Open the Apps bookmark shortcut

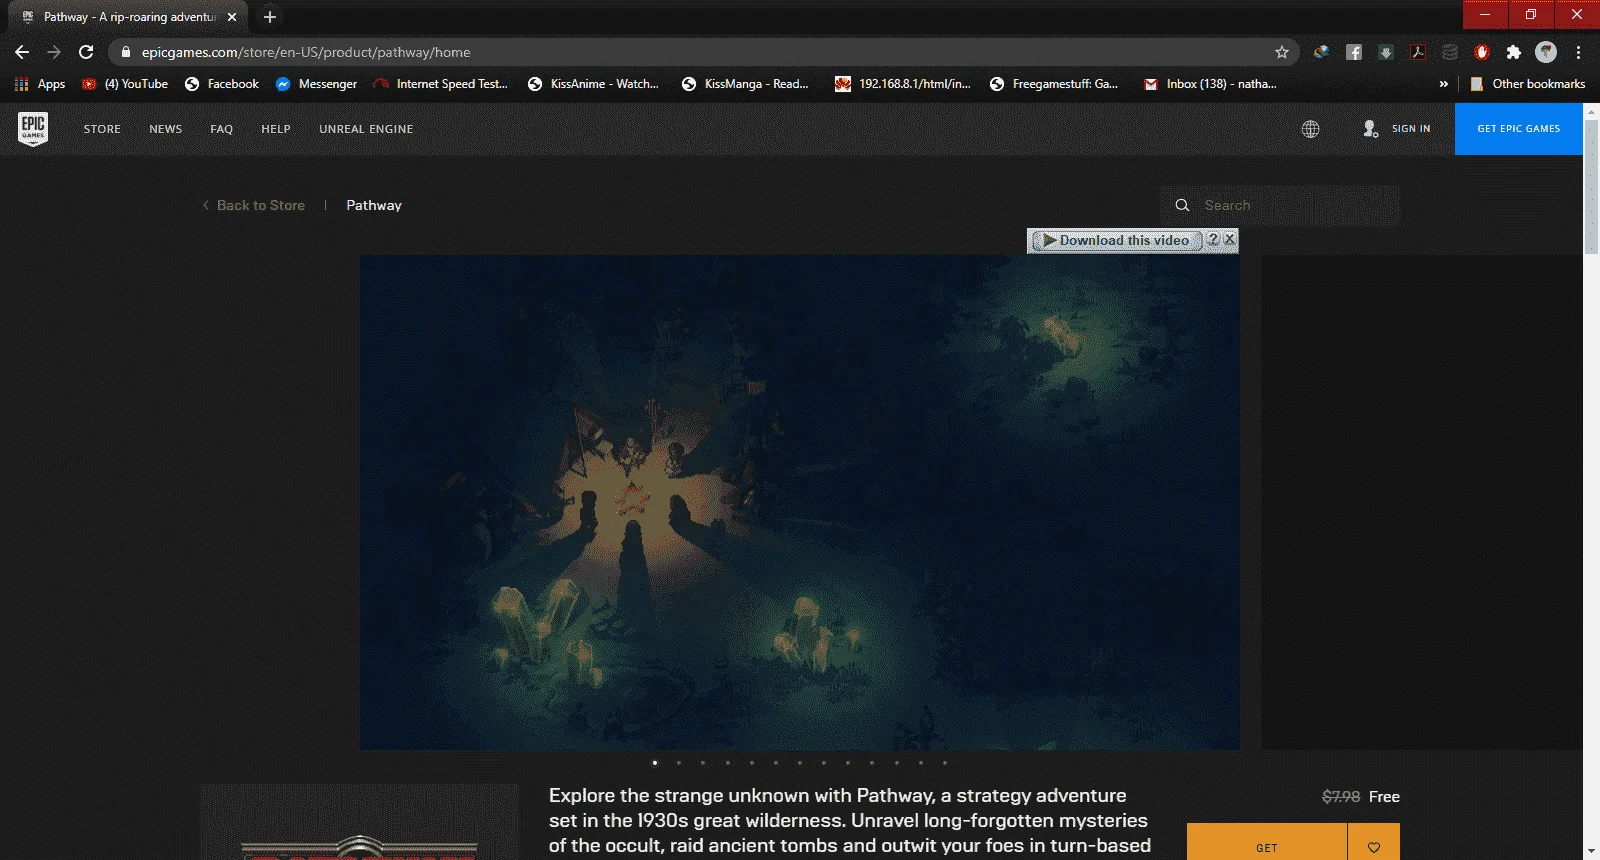[40, 84]
